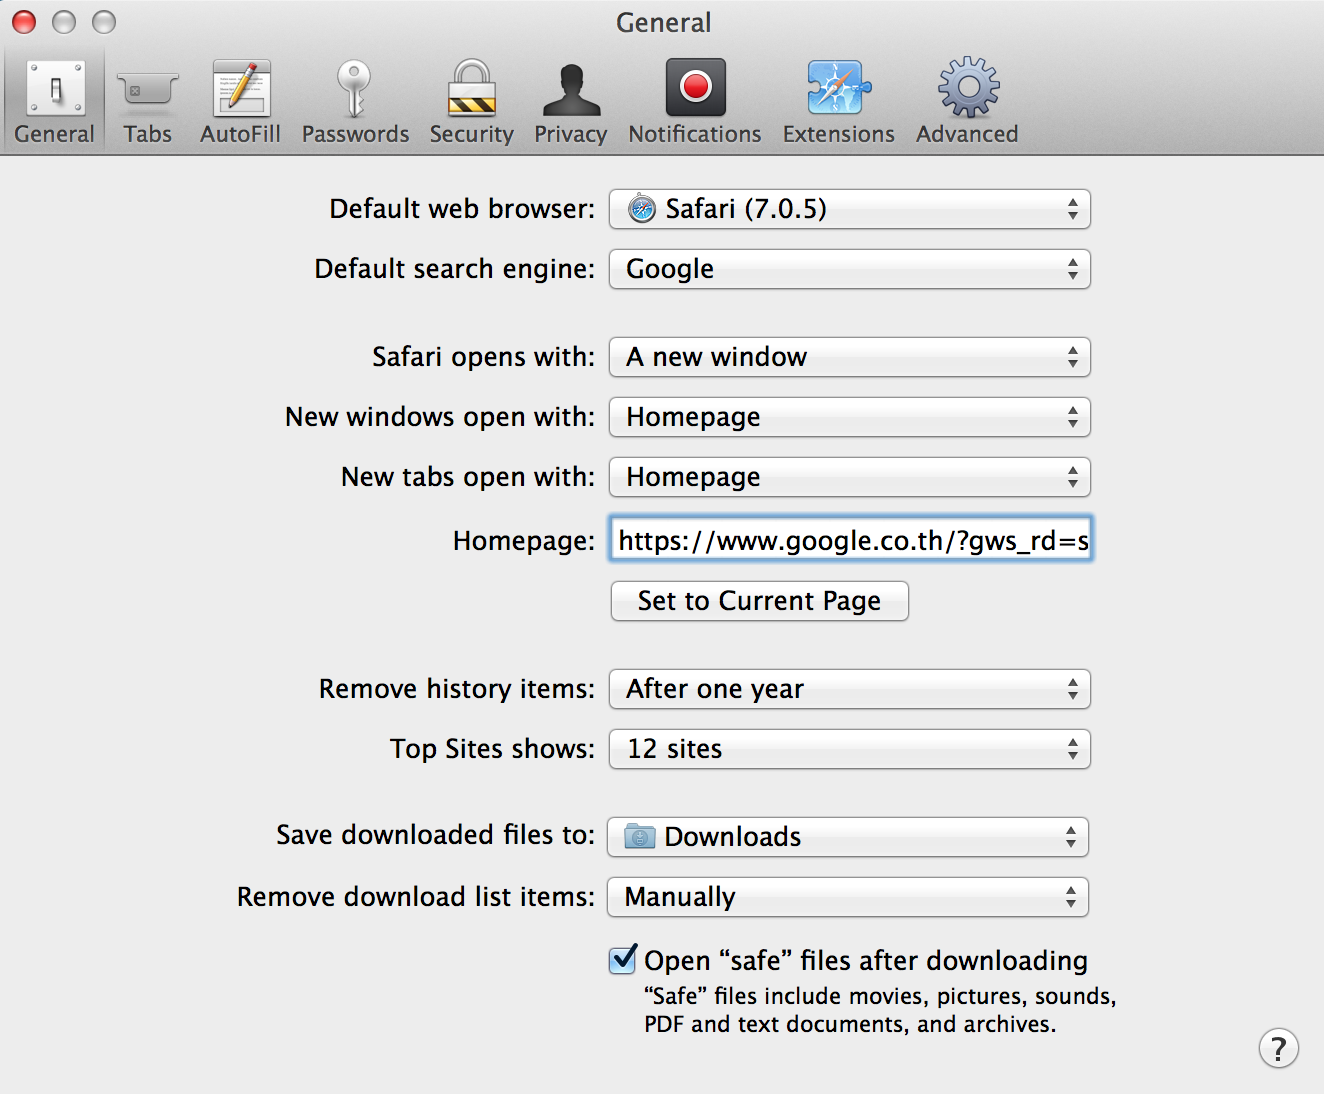Uncheck Open "safe" files after downloading
Image resolution: width=1324 pixels, height=1094 pixels.
622,960
